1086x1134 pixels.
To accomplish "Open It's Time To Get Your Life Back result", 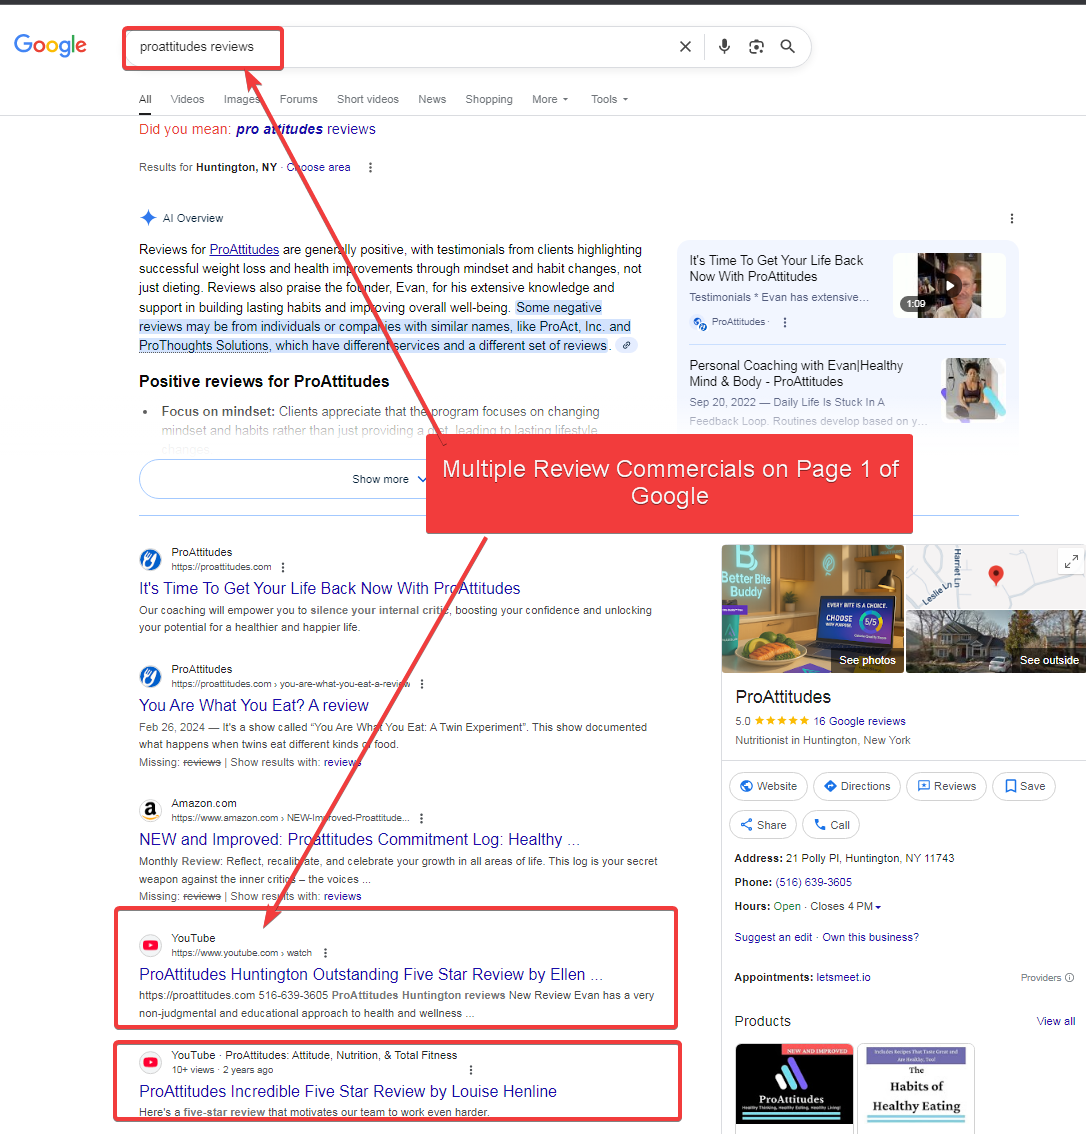I will click(330, 589).
